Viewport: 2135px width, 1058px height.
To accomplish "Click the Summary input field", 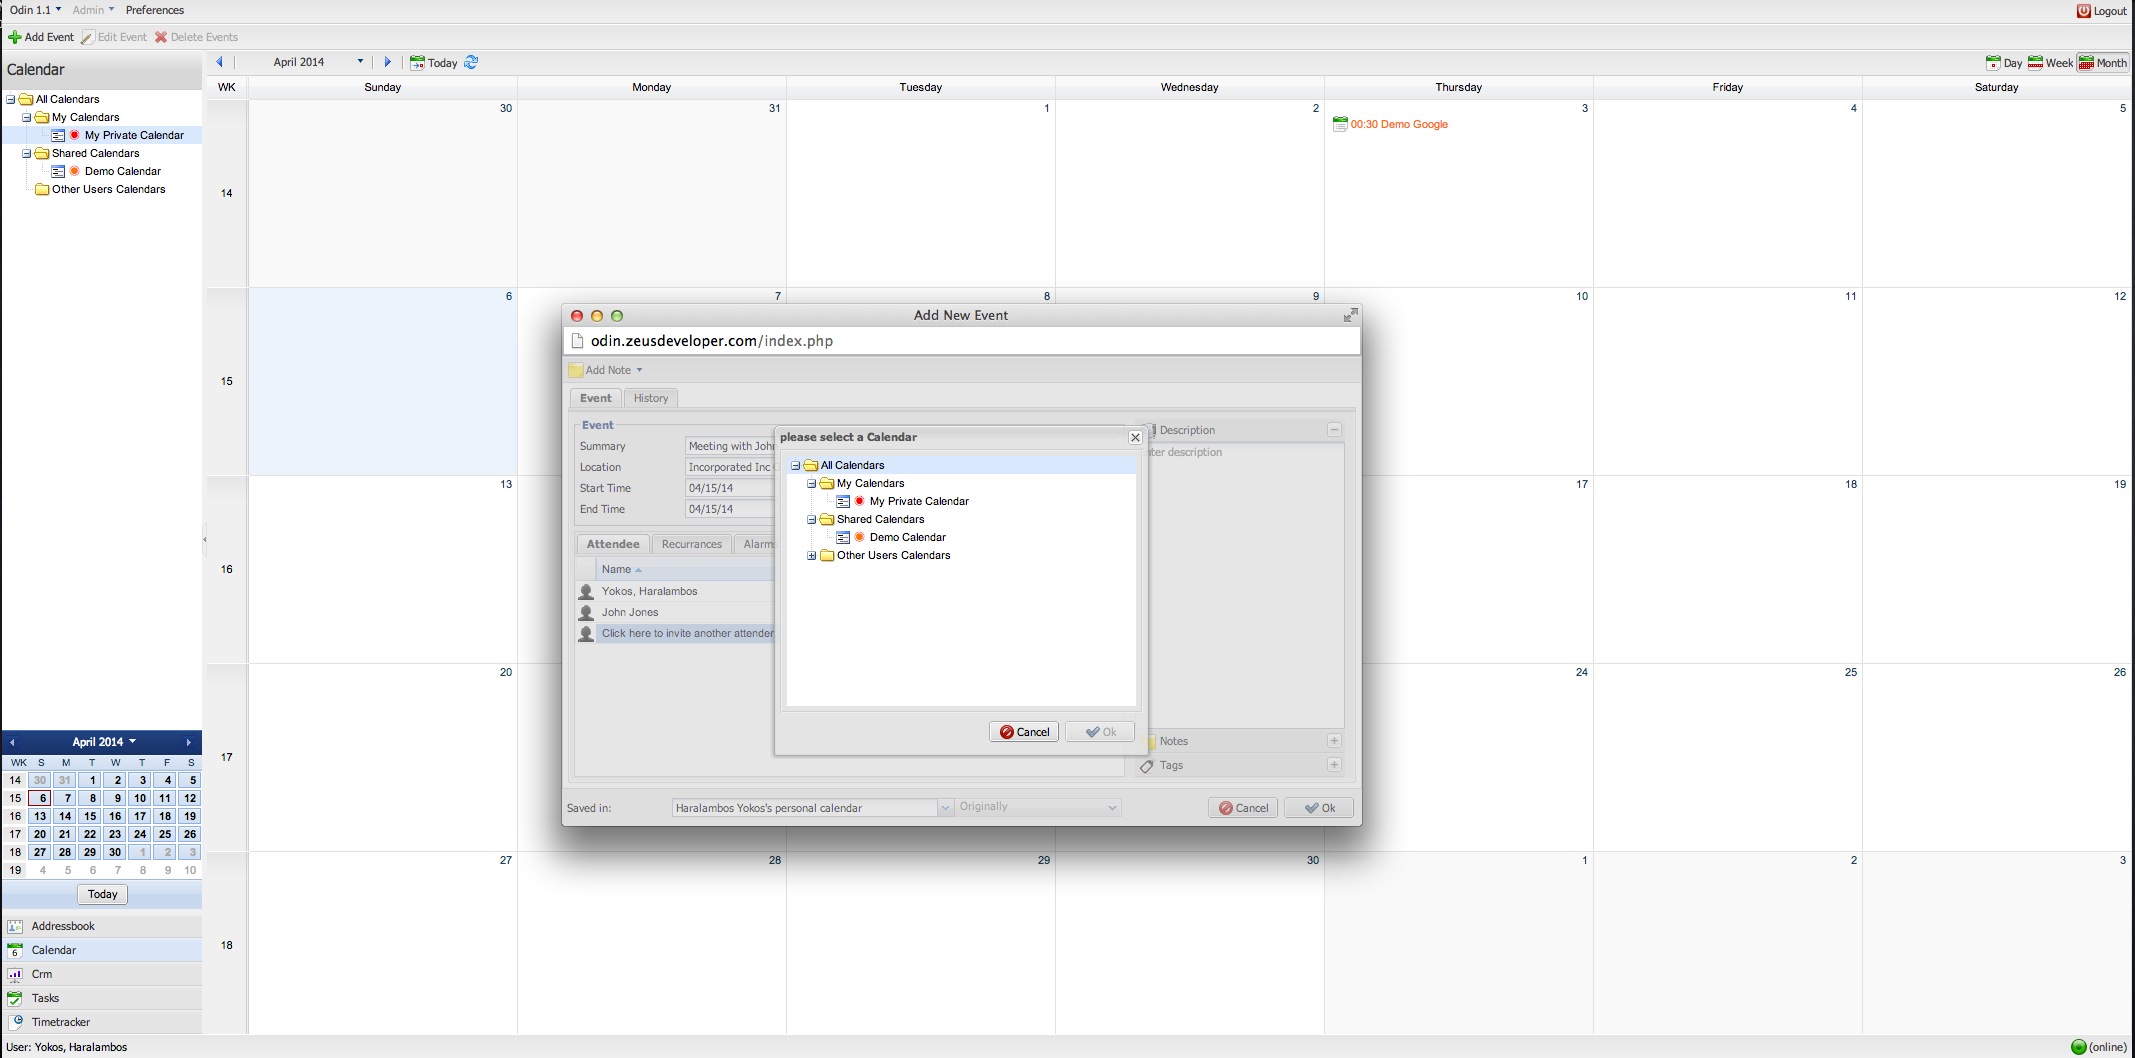I will click(x=730, y=446).
